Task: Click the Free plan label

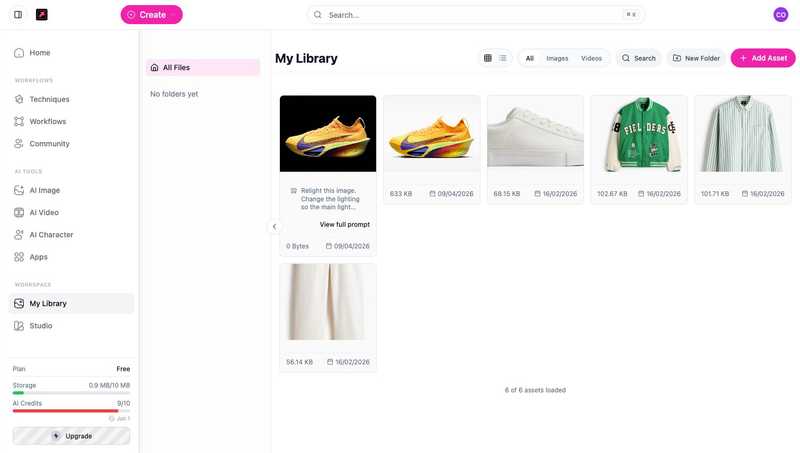Action: [x=123, y=369]
